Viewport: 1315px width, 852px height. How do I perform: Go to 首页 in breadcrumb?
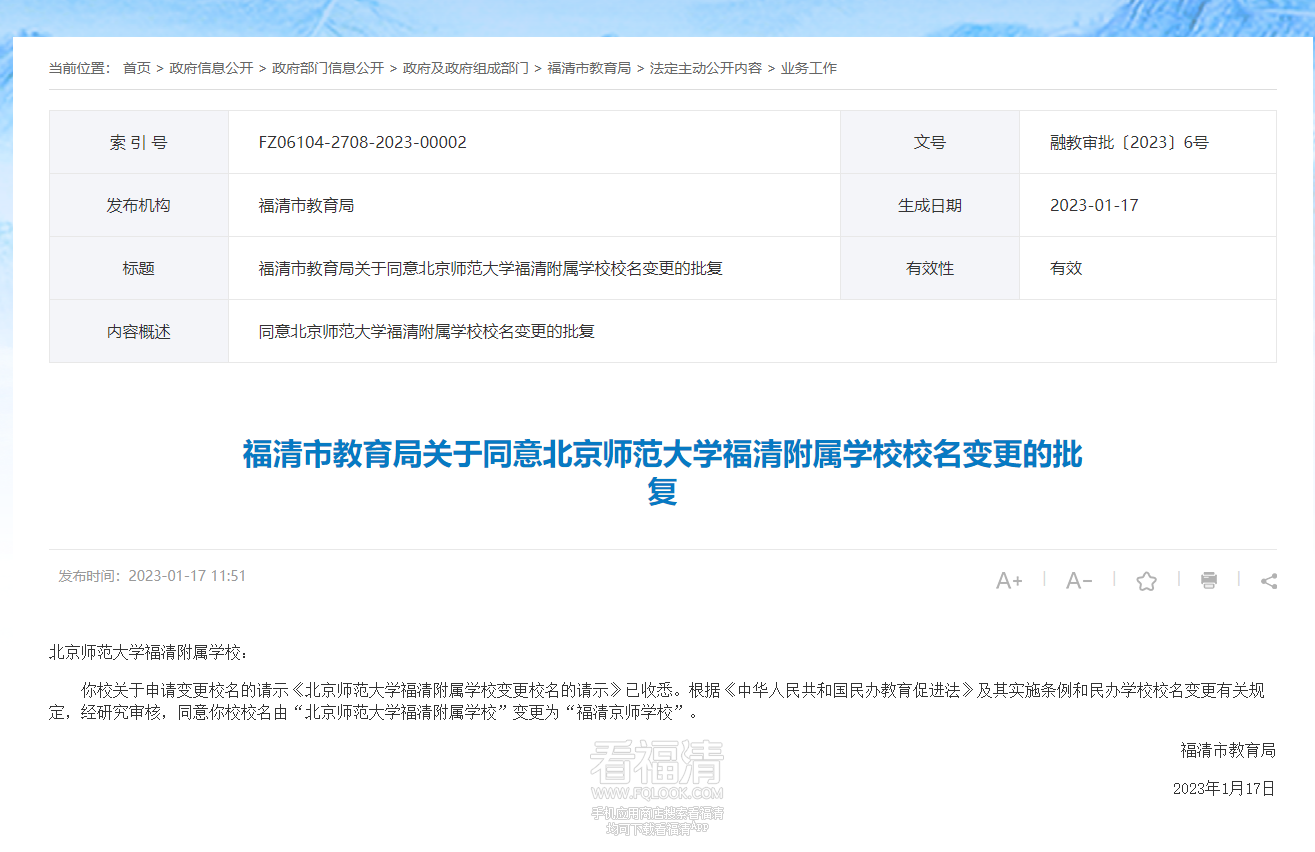[x=137, y=68]
